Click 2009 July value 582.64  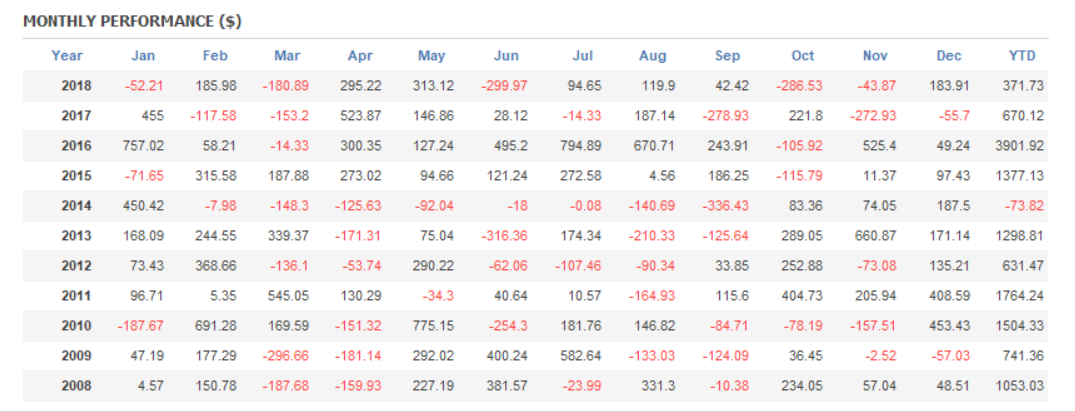pos(580,356)
